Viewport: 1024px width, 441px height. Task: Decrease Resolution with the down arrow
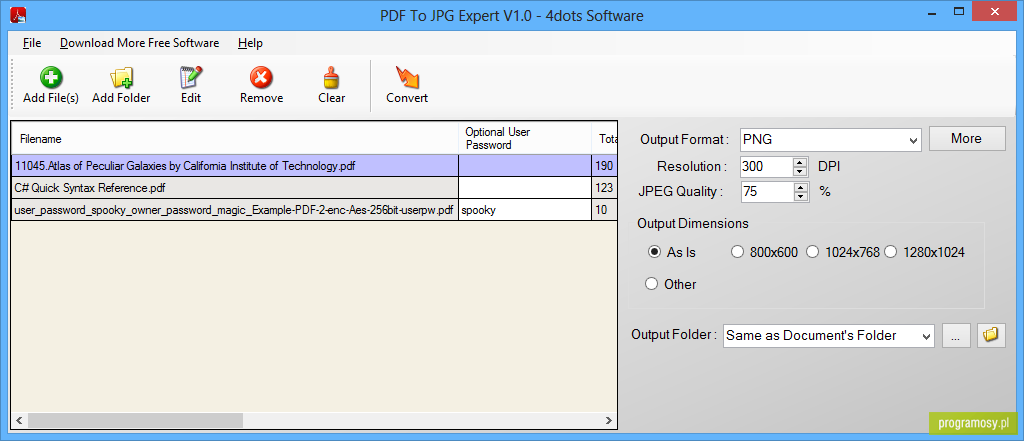pyautogui.click(x=800, y=171)
